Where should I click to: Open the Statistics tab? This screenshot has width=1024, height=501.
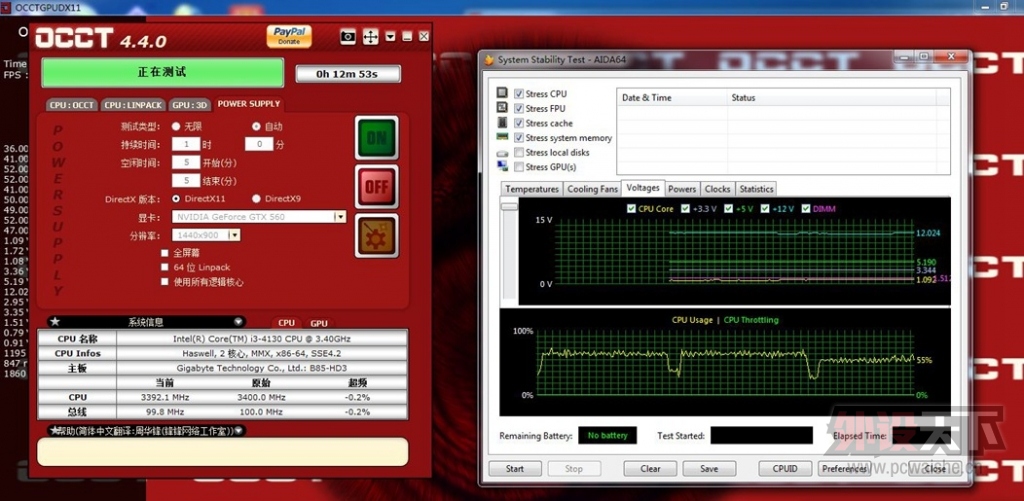click(x=756, y=189)
